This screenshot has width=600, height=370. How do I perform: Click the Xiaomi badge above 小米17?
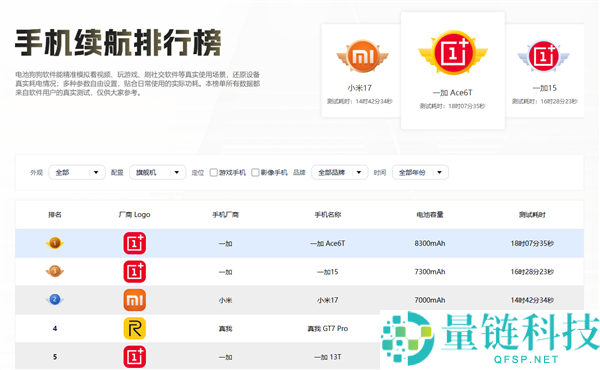pyautogui.click(x=362, y=56)
